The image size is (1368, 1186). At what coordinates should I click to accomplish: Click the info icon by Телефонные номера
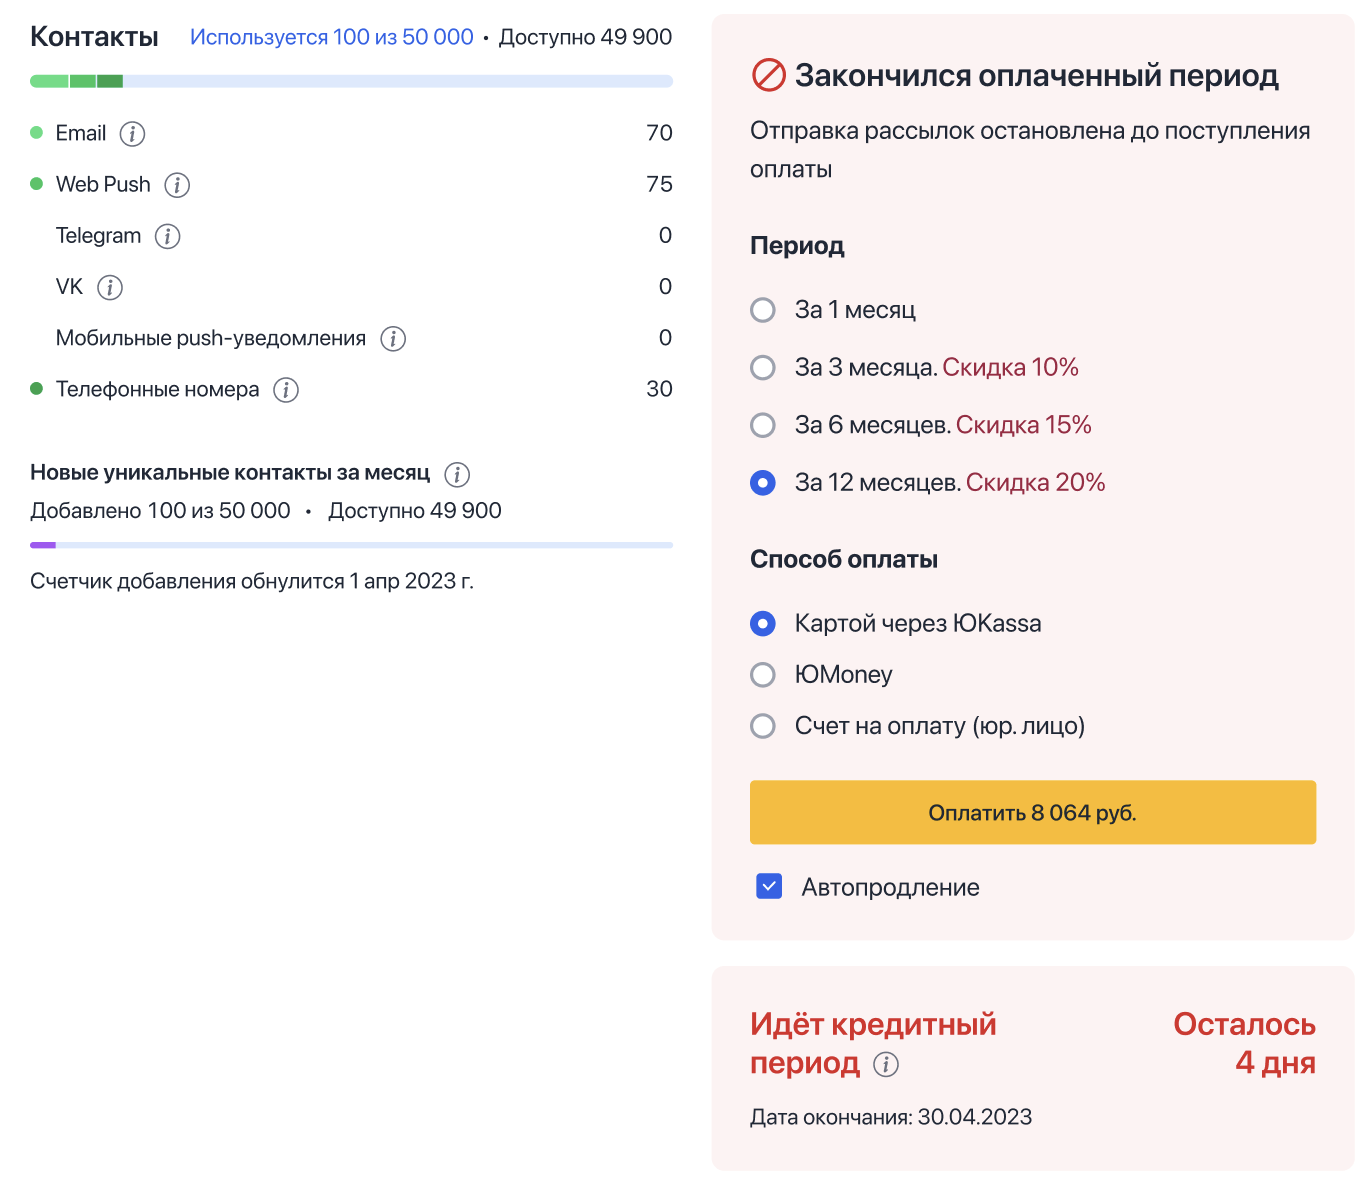286,390
